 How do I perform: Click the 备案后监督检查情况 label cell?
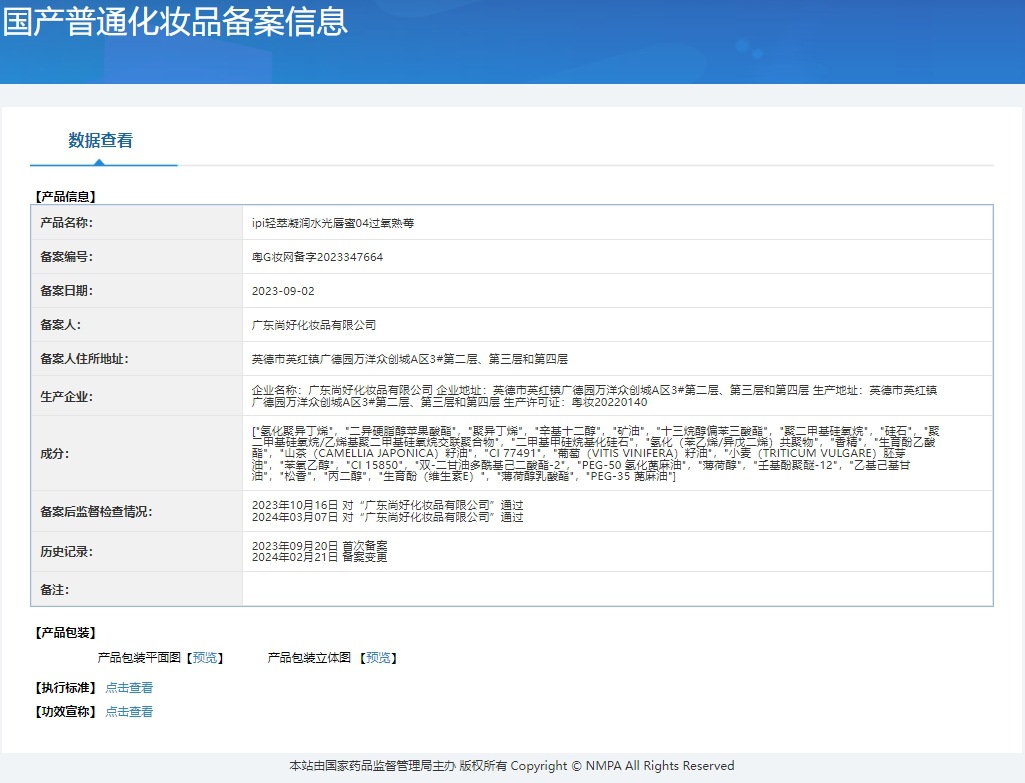pyautogui.click(x=137, y=511)
